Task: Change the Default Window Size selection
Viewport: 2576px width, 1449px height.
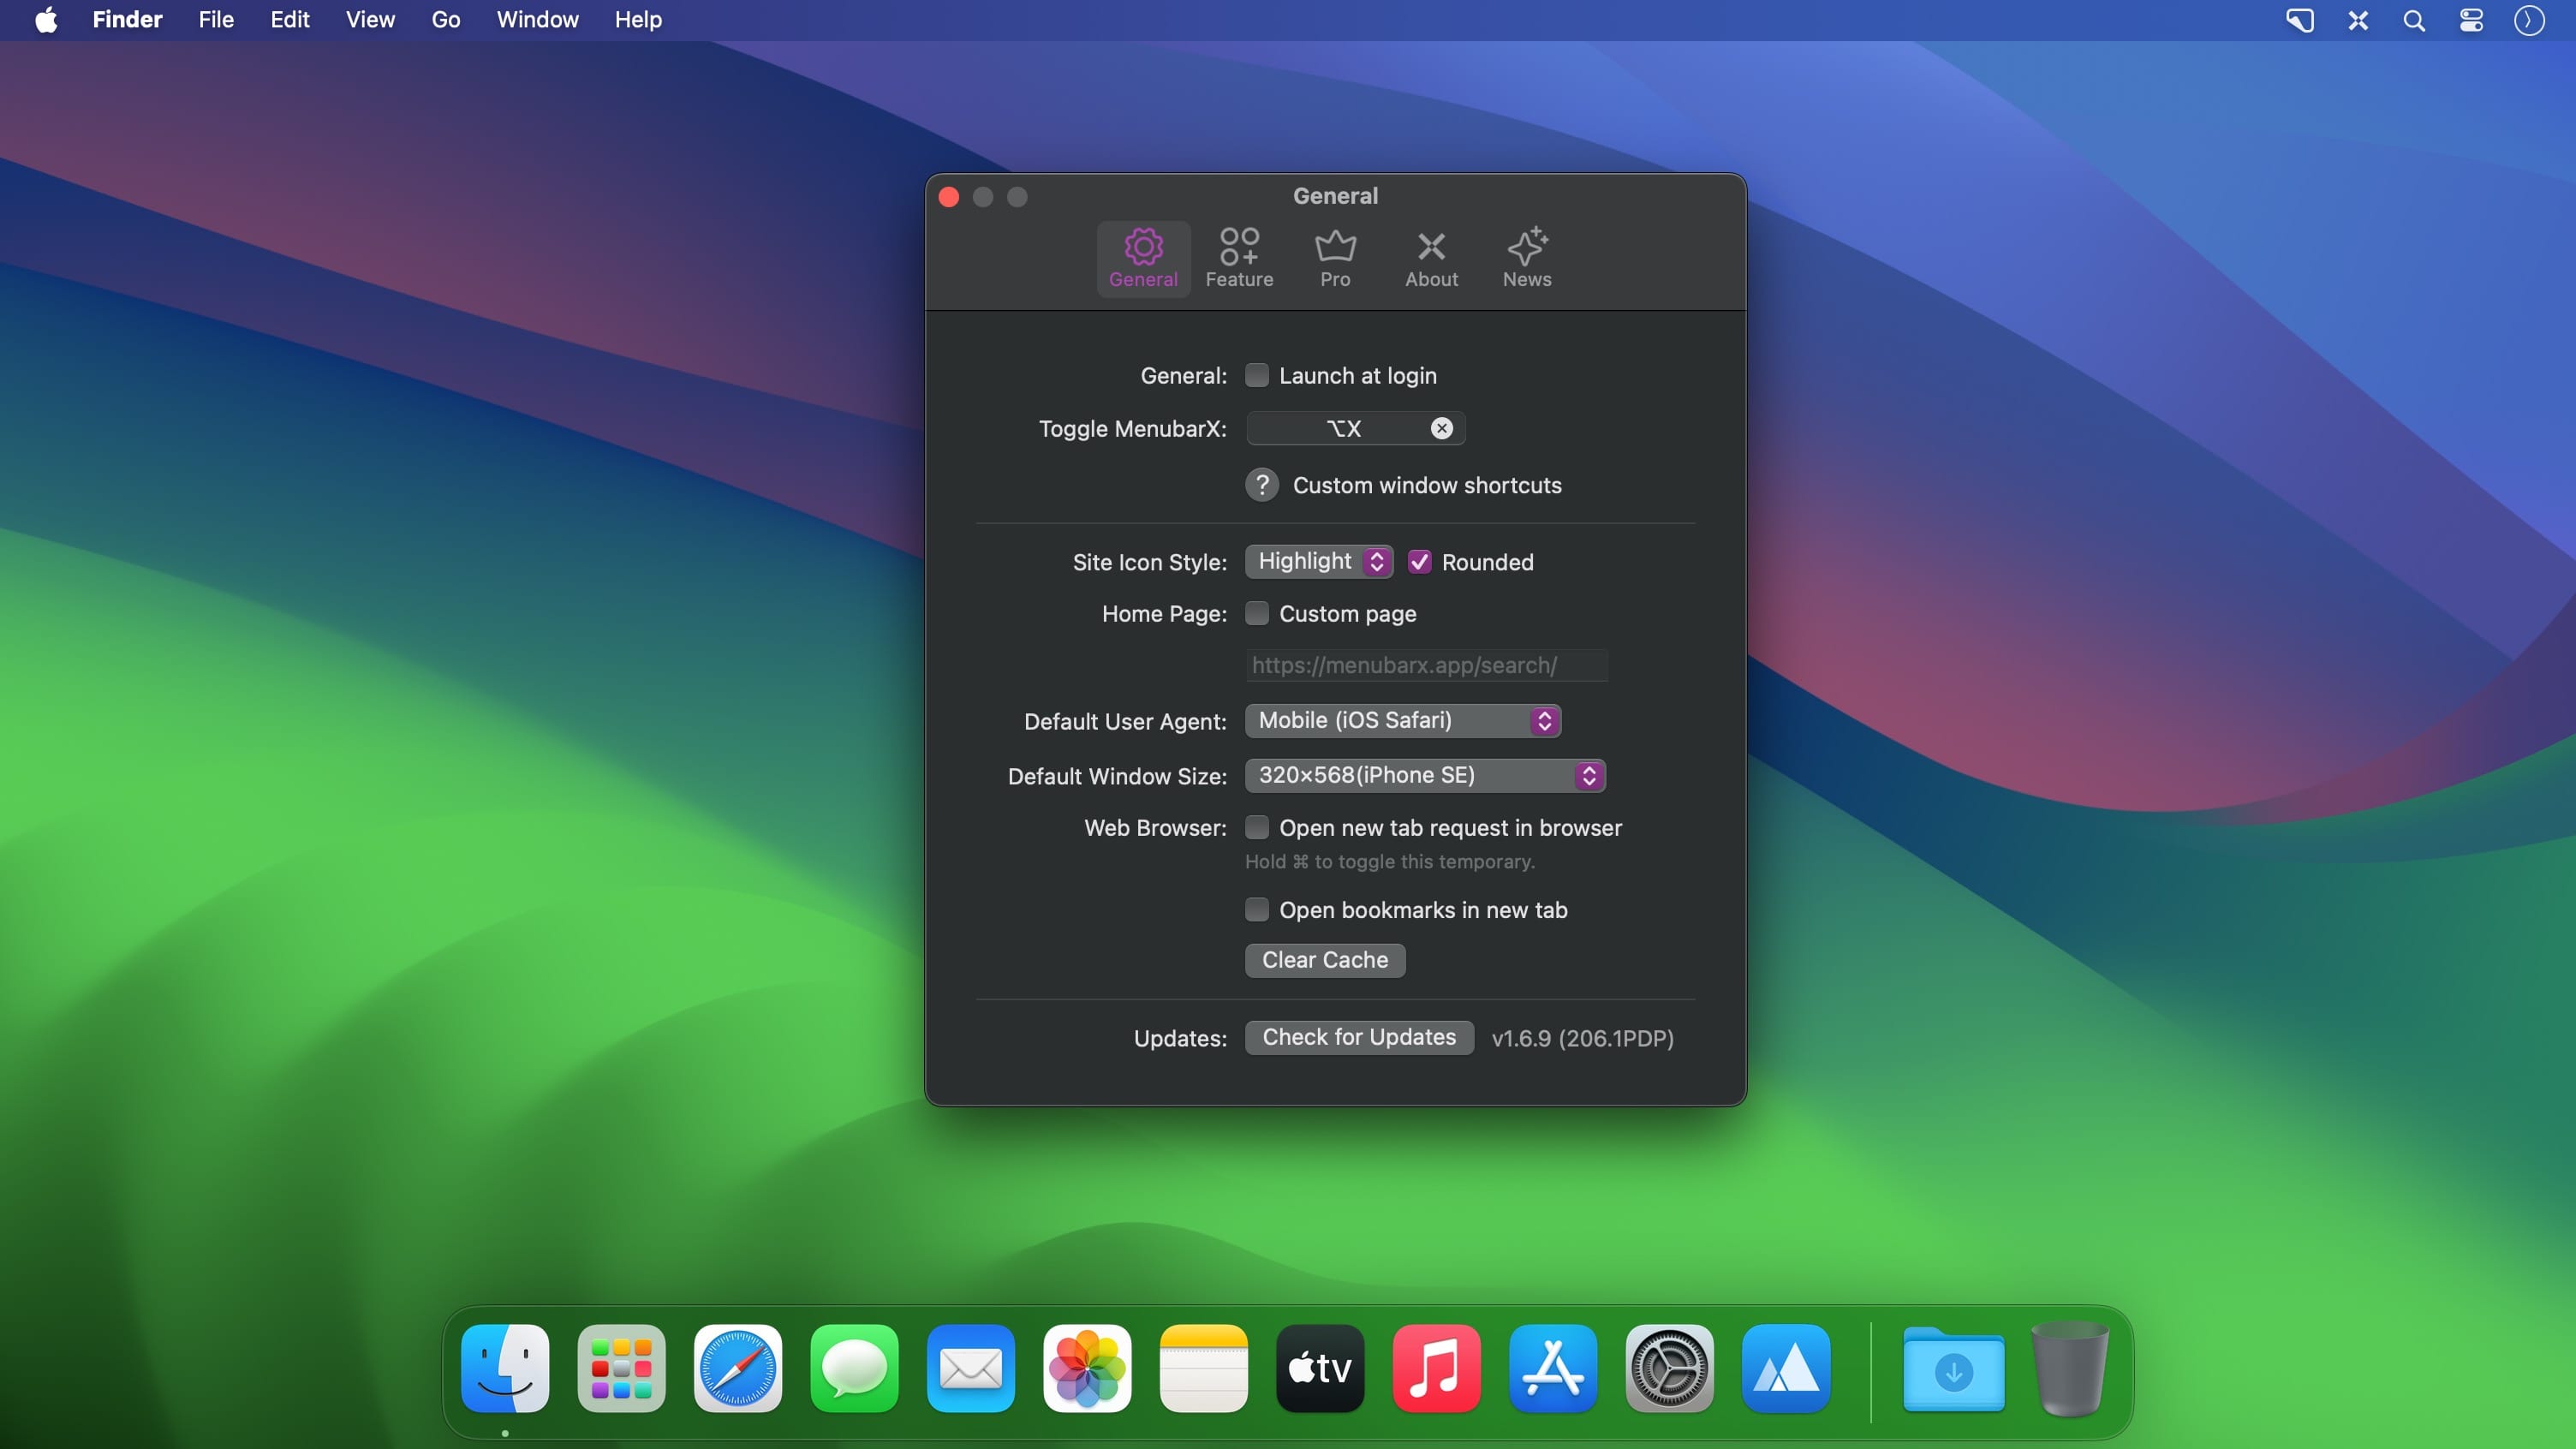Action: pos(1425,775)
